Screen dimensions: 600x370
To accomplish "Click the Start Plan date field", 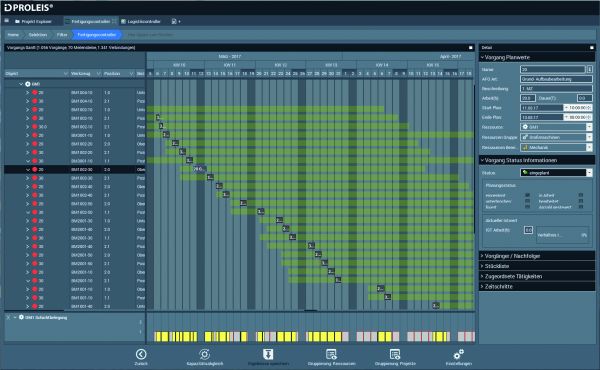I will click(x=541, y=108).
